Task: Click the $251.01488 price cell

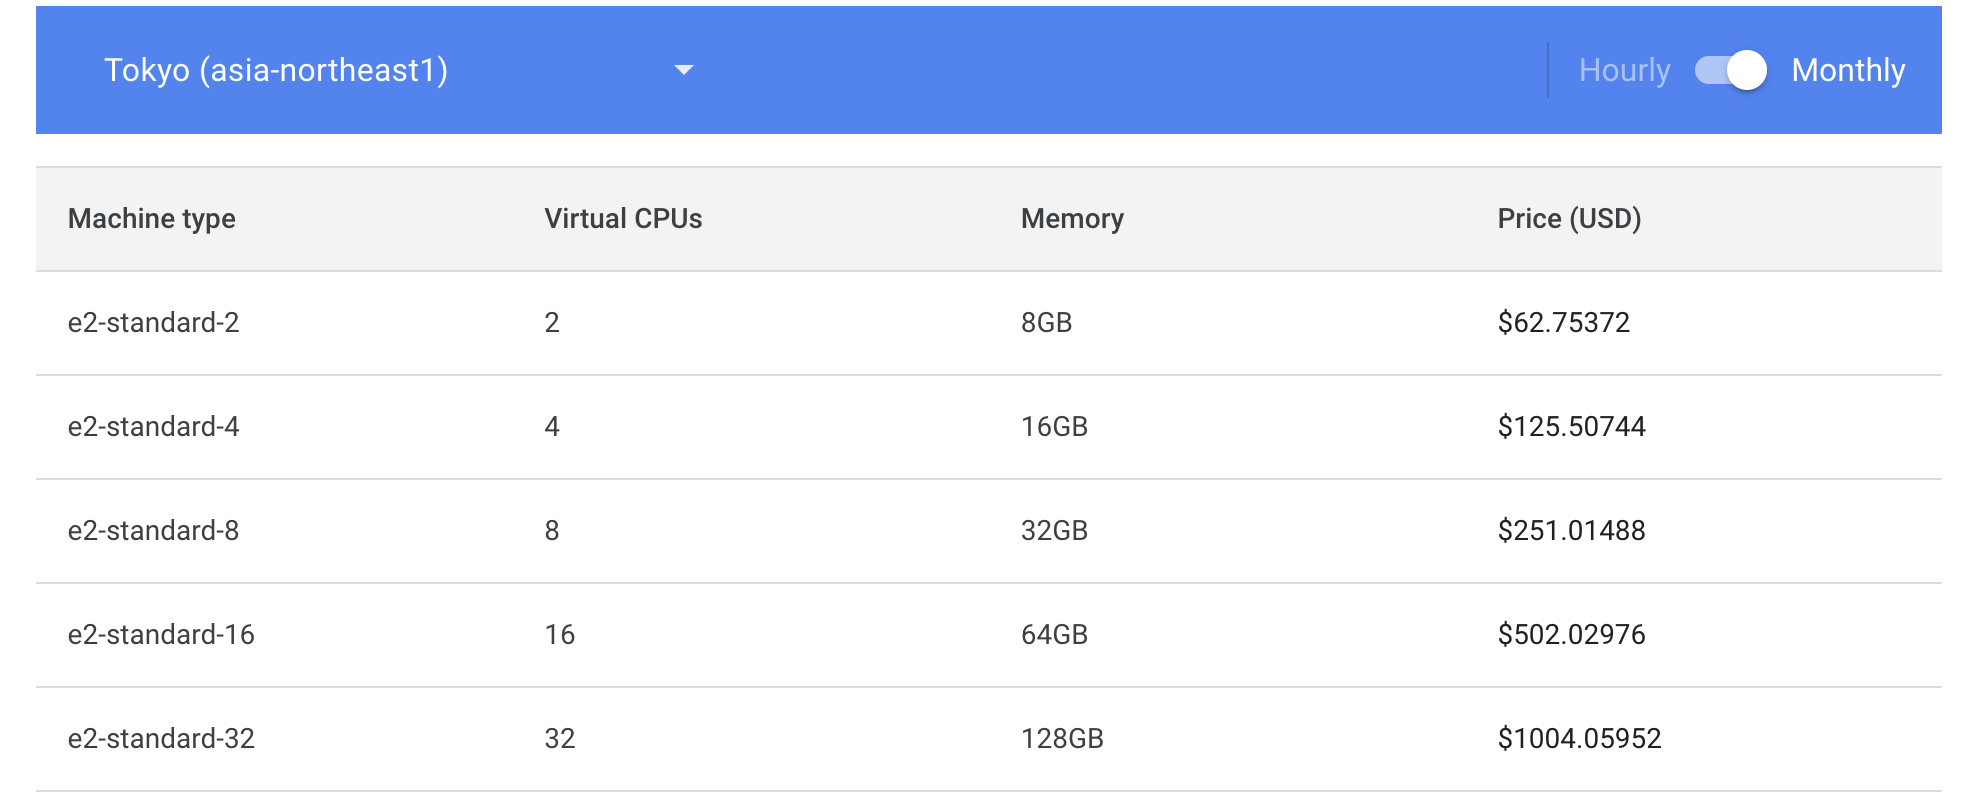Action: point(1571,531)
